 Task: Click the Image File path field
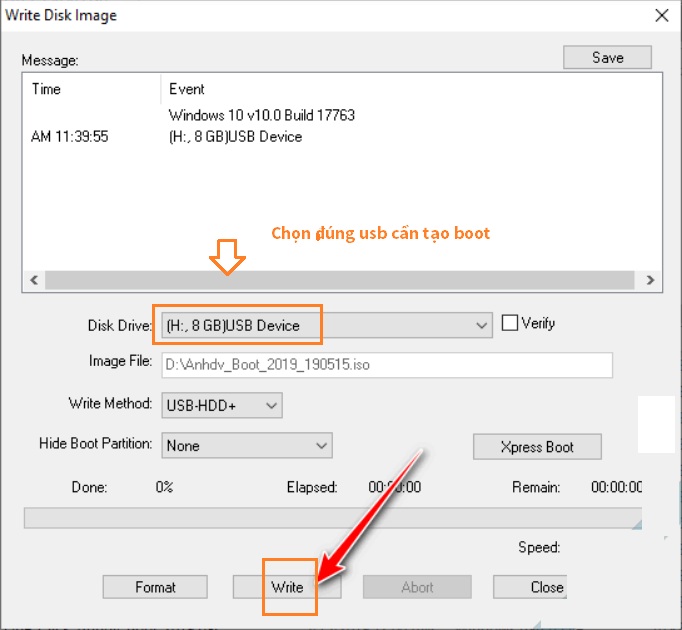pos(387,365)
